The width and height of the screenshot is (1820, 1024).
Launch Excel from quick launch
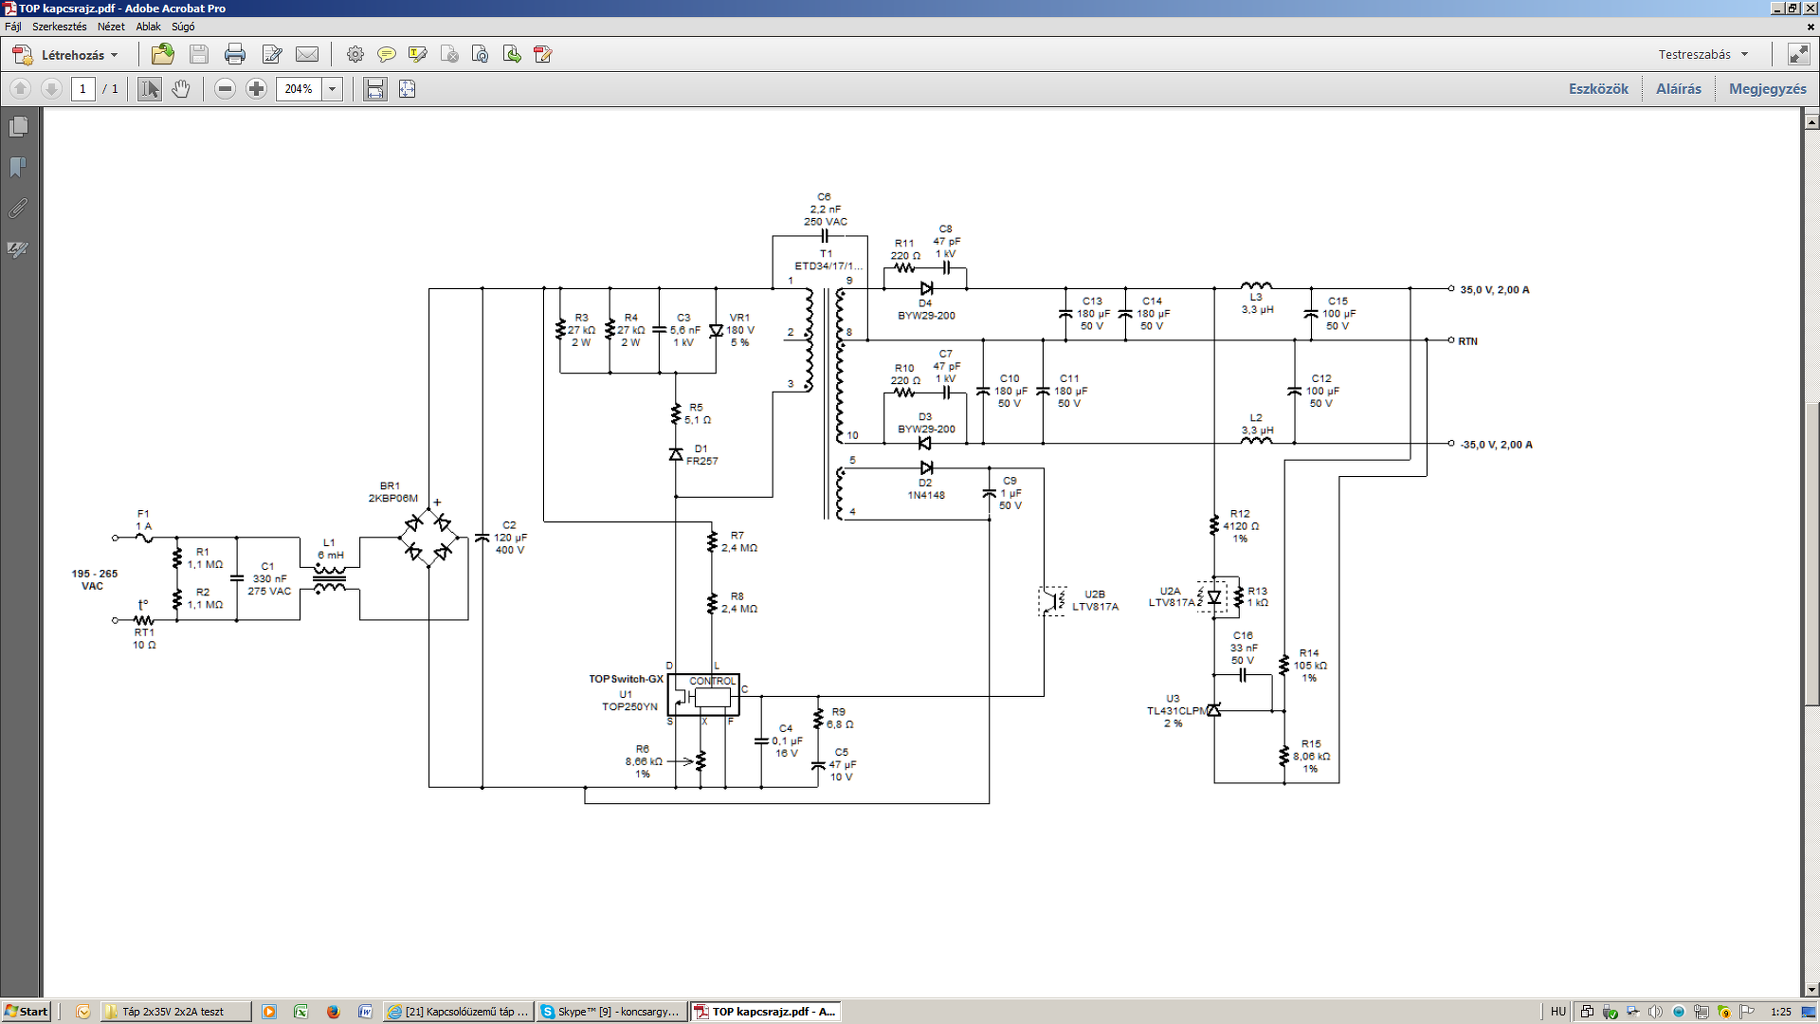click(301, 1012)
